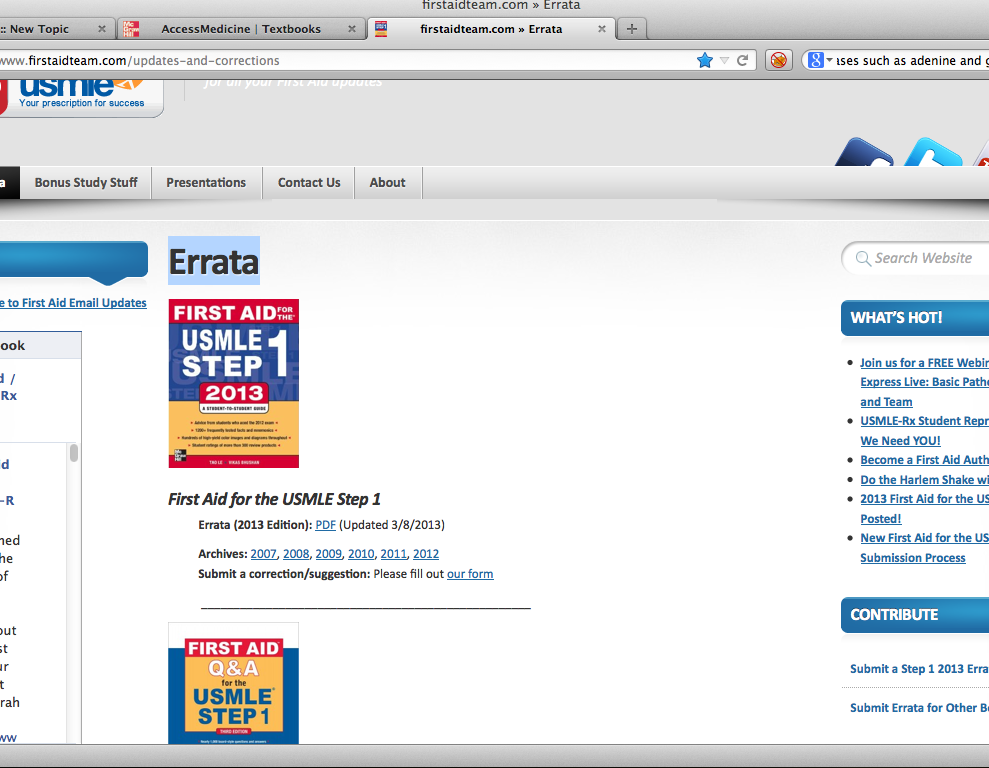Close the AccessMedicine Textbooks tab

(352, 28)
